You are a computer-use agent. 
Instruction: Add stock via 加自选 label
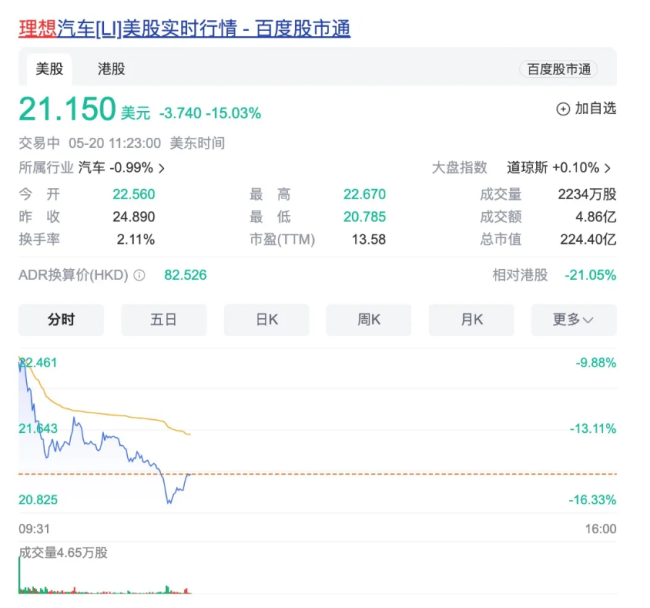pos(595,109)
